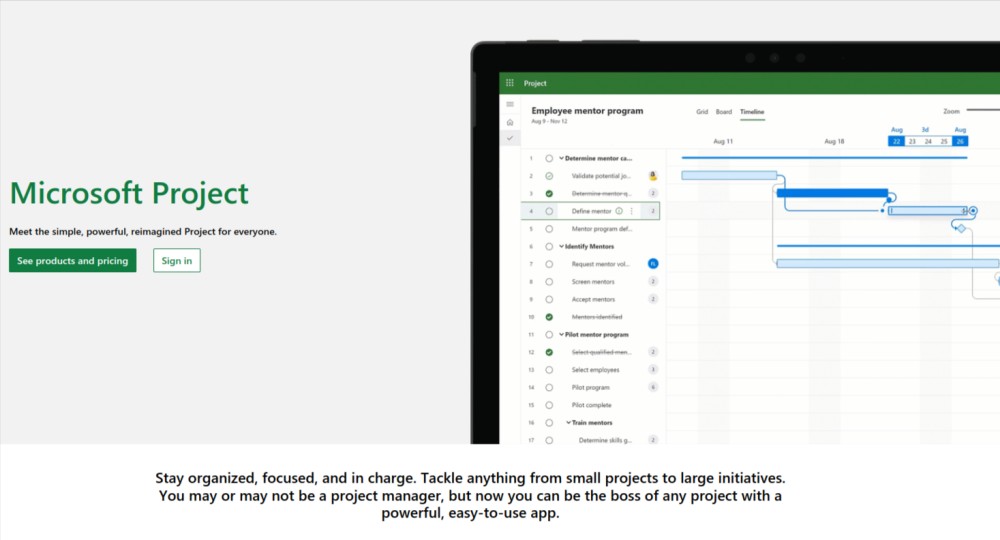Screen dimensions: 1000x540
Task: Mark Mentor program def... task complete
Action: (x=549, y=229)
